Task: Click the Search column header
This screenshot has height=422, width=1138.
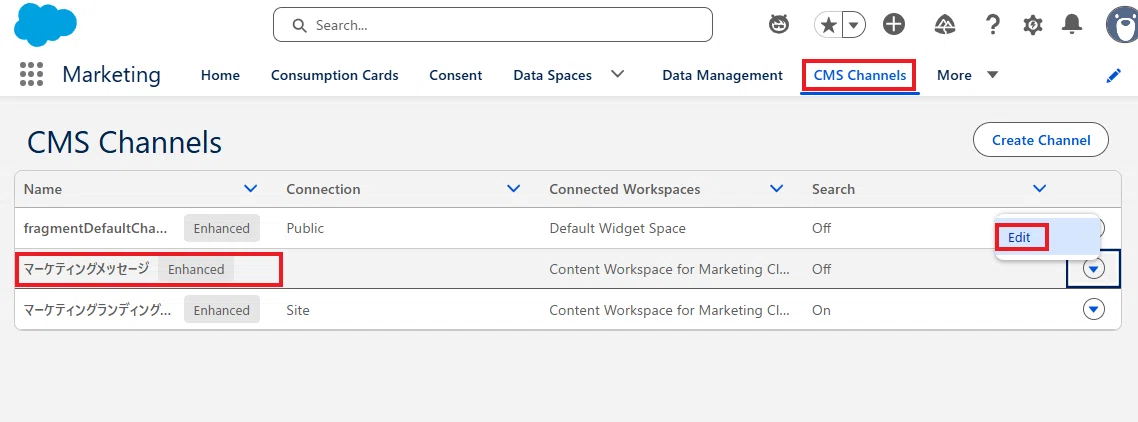Action: tap(833, 189)
